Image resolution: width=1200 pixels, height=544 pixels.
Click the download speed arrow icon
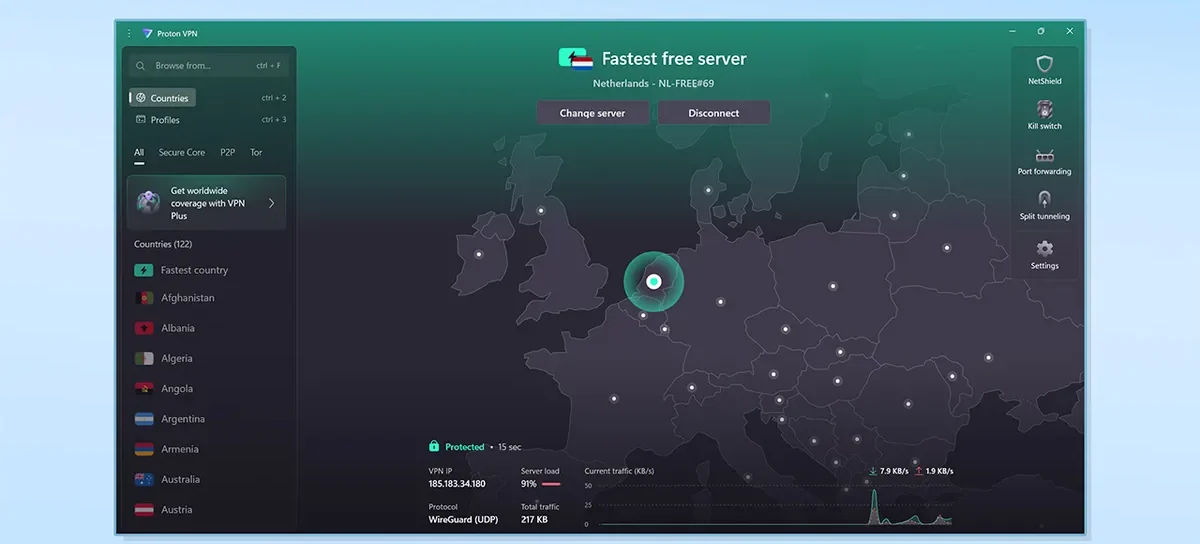click(873, 471)
